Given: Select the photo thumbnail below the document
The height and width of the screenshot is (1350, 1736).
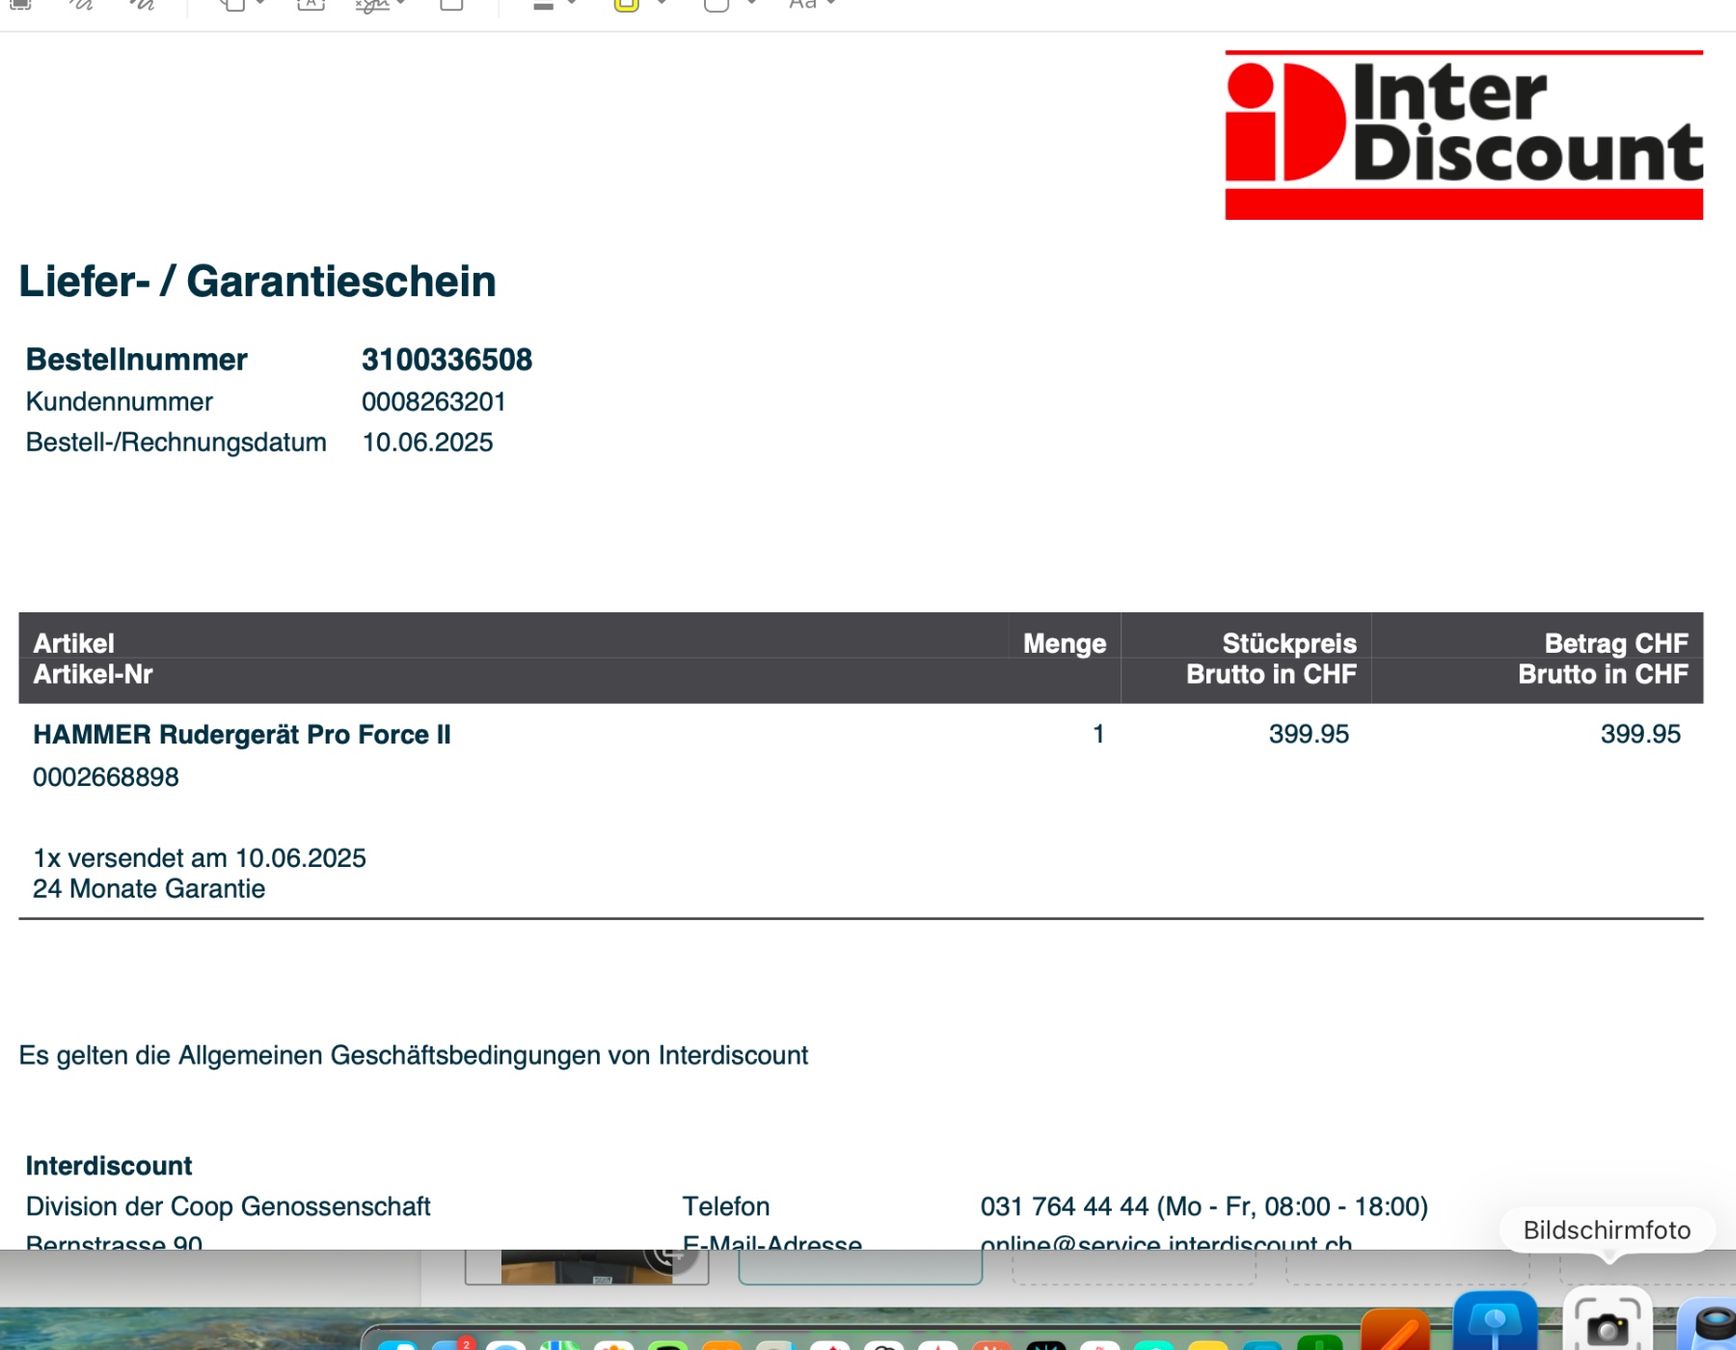Looking at the screenshot, I should [x=587, y=1267].
